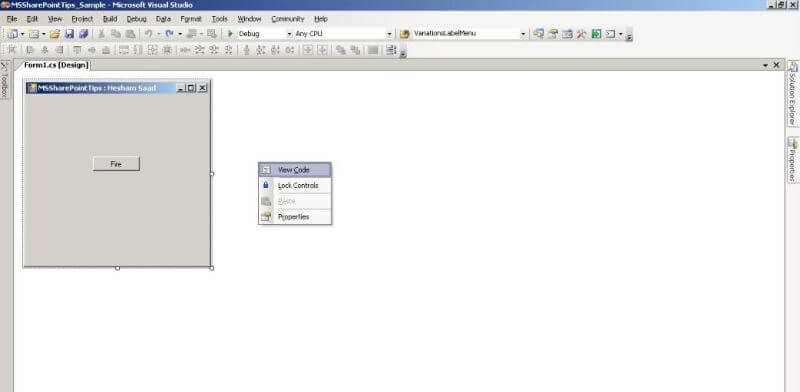Click the Redo arrow icon
The image size is (800, 392).
click(169, 34)
